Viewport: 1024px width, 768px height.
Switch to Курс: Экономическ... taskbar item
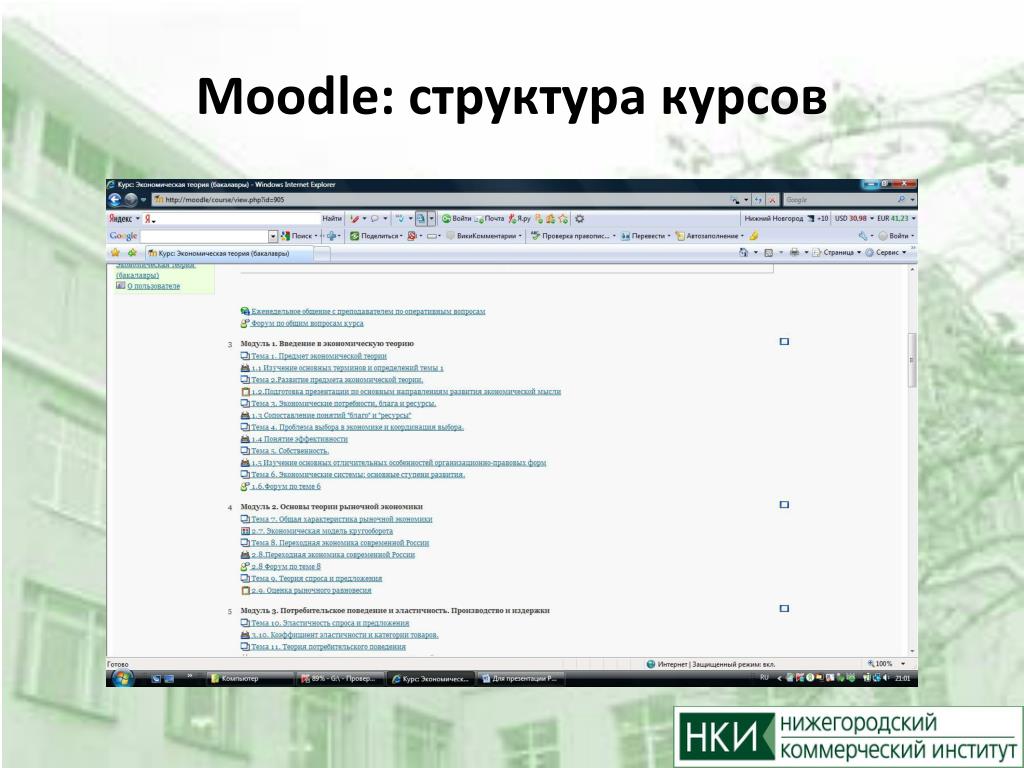click(x=430, y=679)
